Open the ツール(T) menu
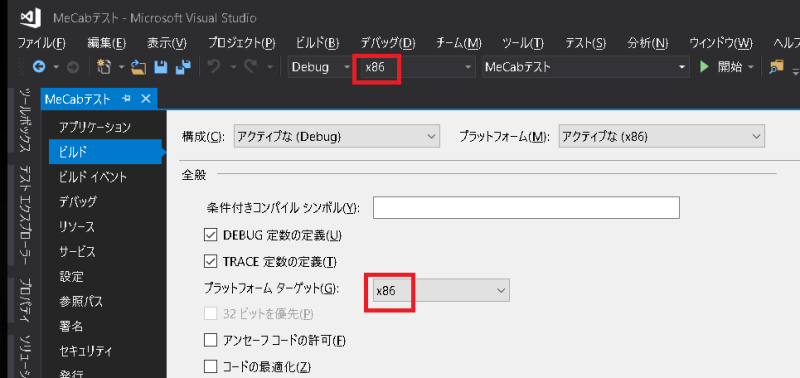Image resolution: width=800 pixels, height=378 pixels. [x=523, y=43]
